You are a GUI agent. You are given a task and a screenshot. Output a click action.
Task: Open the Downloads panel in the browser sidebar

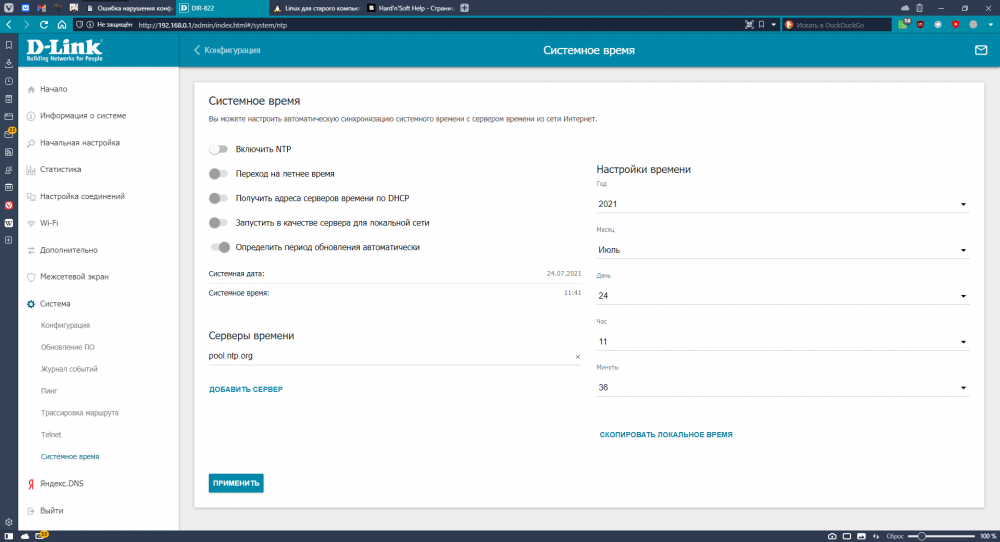pos(9,63)
